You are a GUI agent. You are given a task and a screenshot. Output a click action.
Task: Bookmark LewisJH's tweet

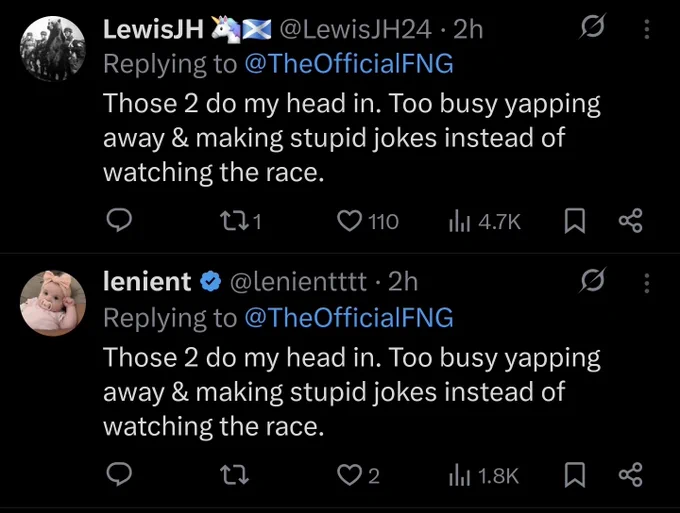tap(575, 221)
